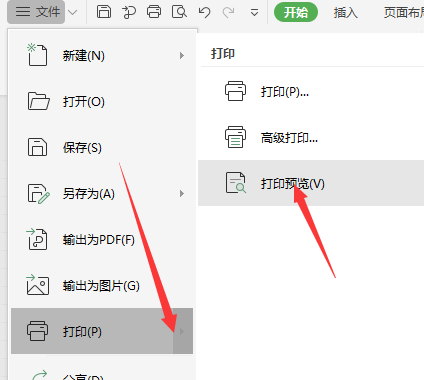This screenshot has height=380, width=424.
Task: Click the redo arrow in toolbar
Action: tap(228, 12)
